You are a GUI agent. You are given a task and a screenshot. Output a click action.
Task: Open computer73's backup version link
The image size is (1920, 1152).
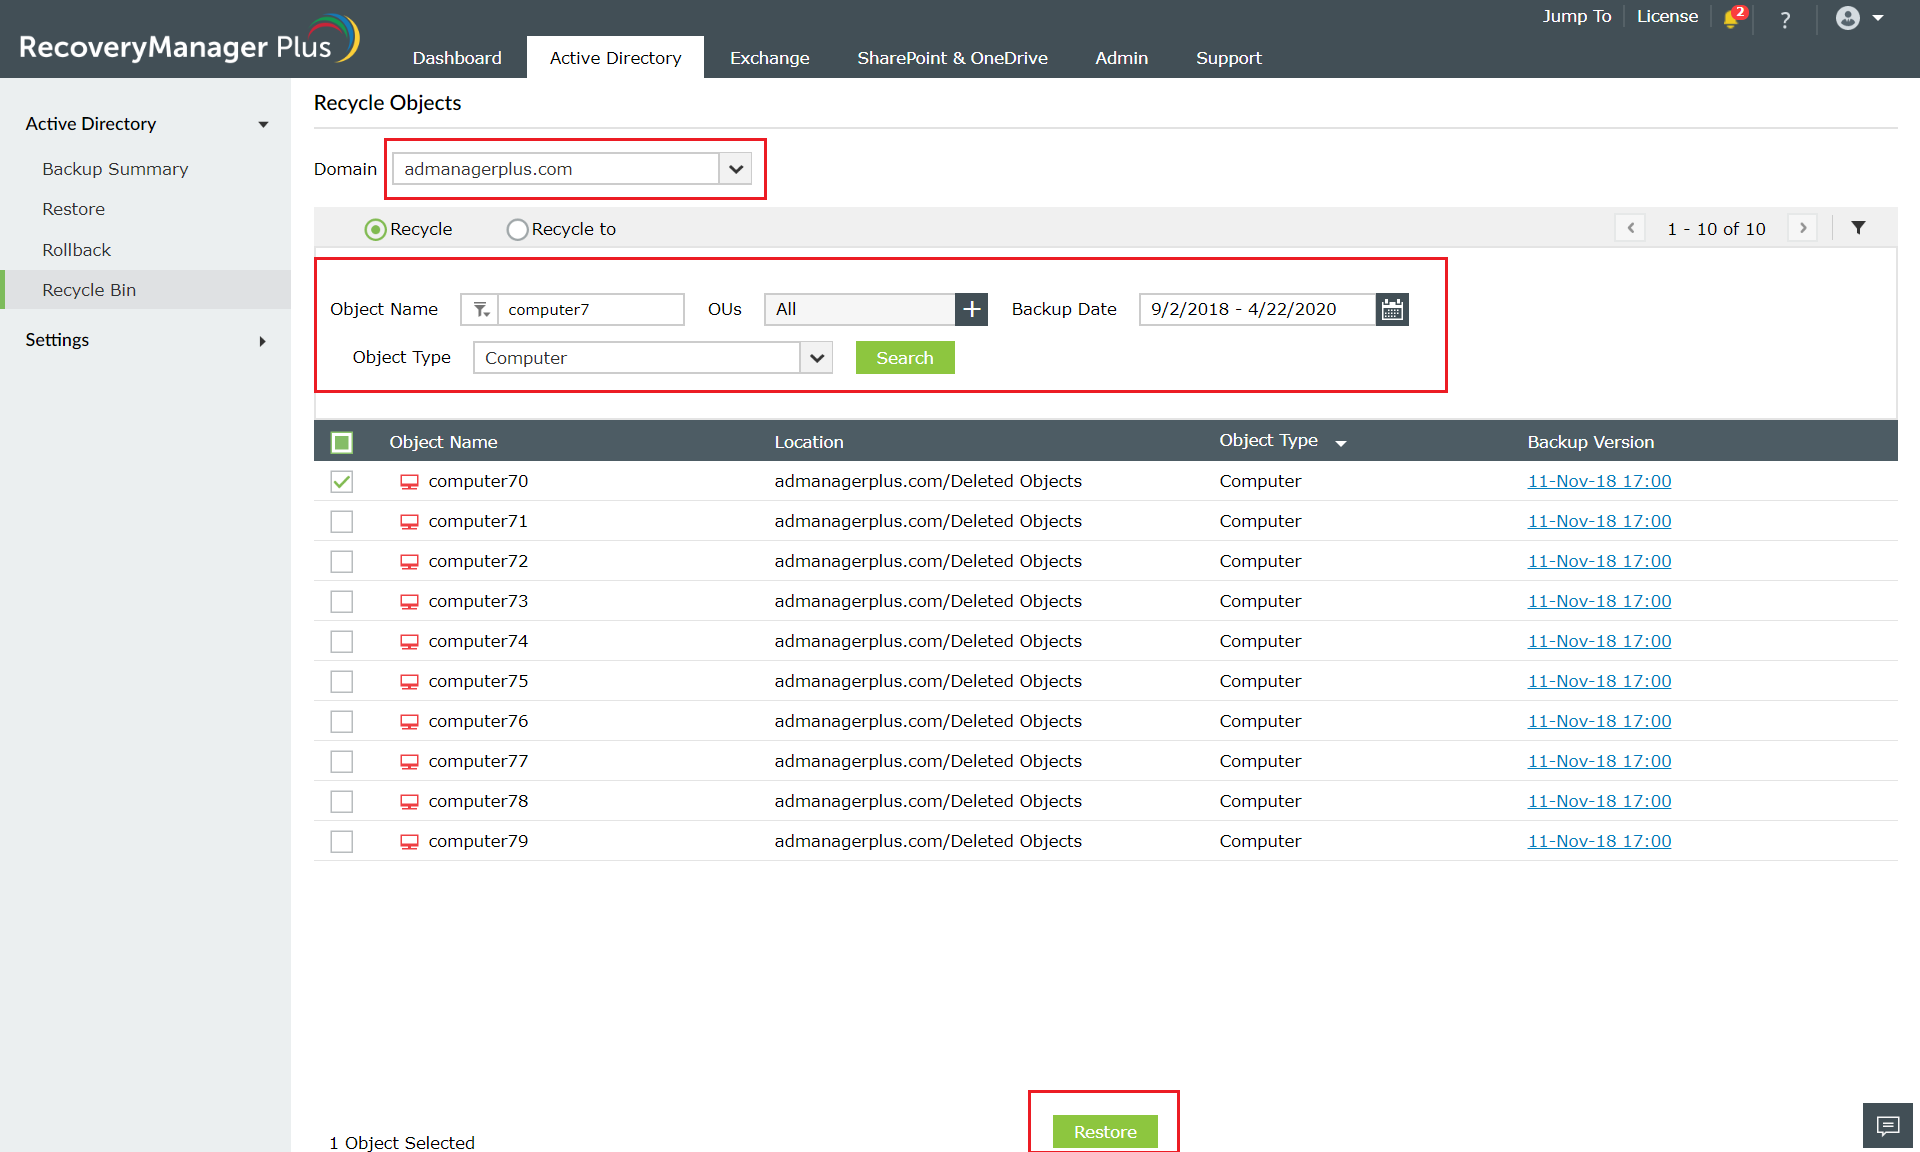[1599, 601]
